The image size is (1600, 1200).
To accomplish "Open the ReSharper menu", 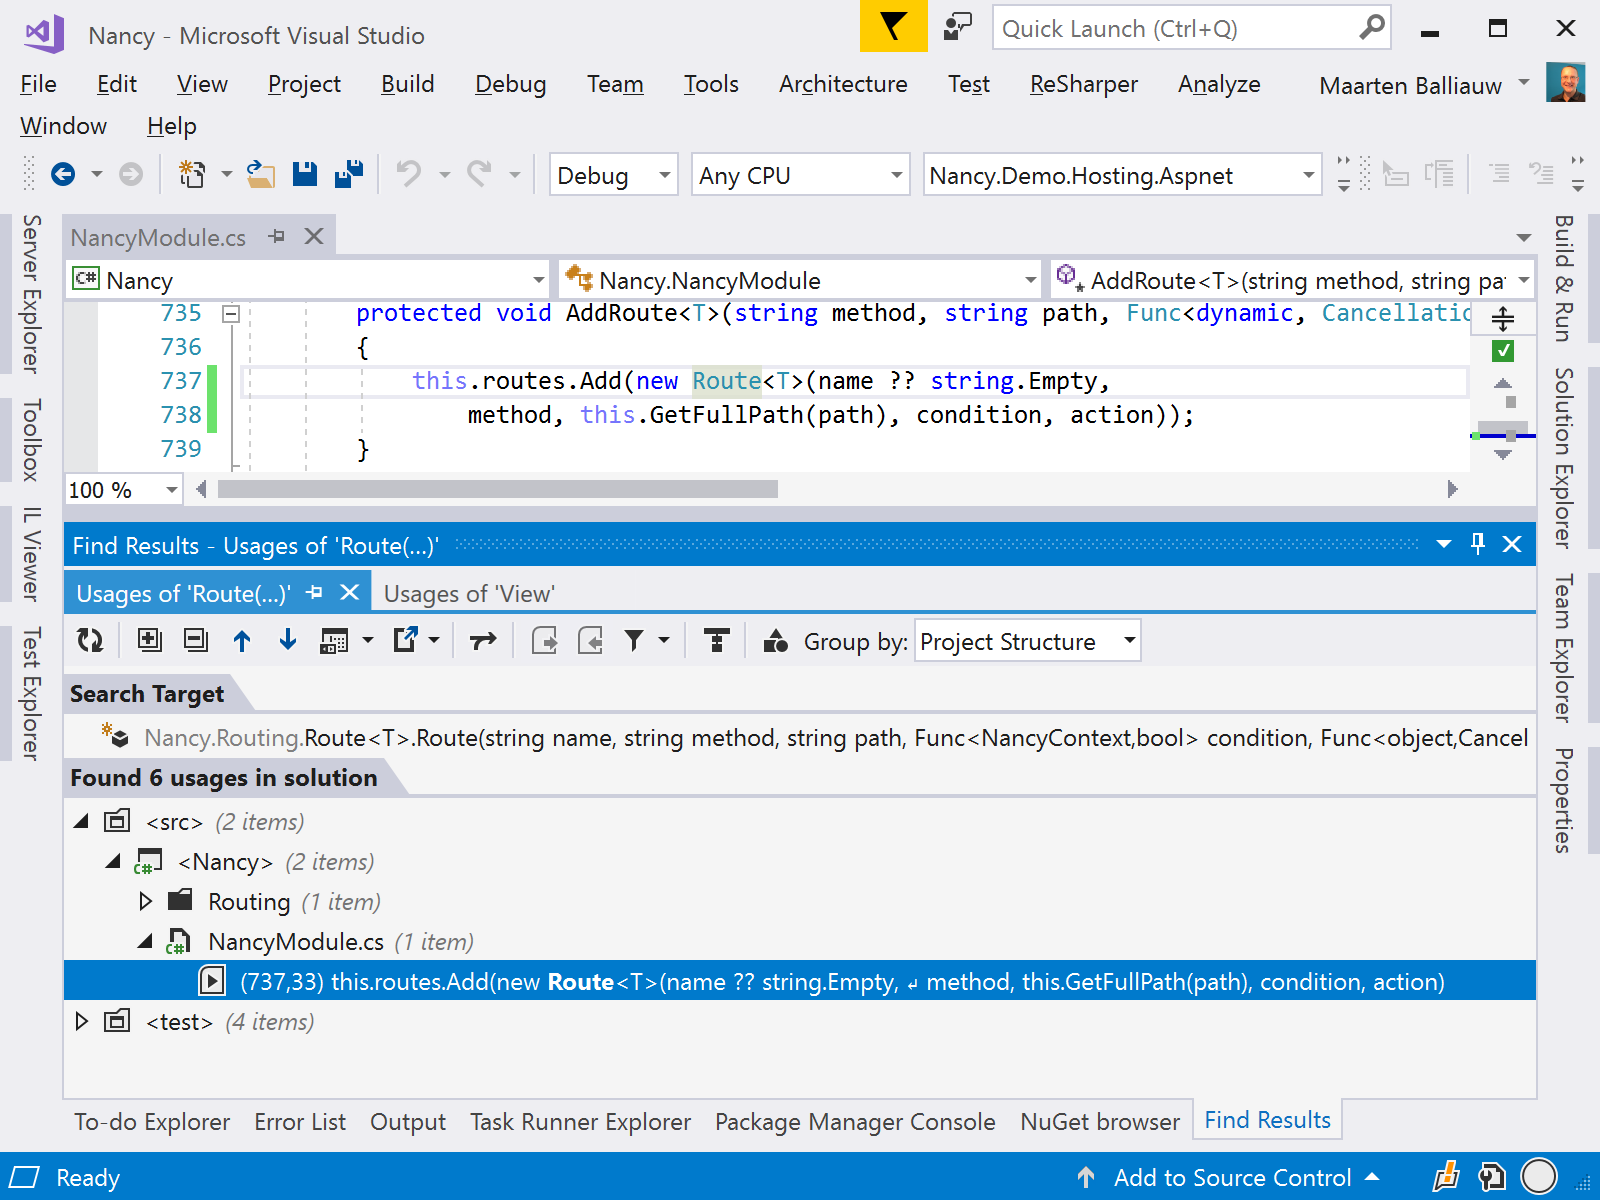I will click(x=1084, y=84).
